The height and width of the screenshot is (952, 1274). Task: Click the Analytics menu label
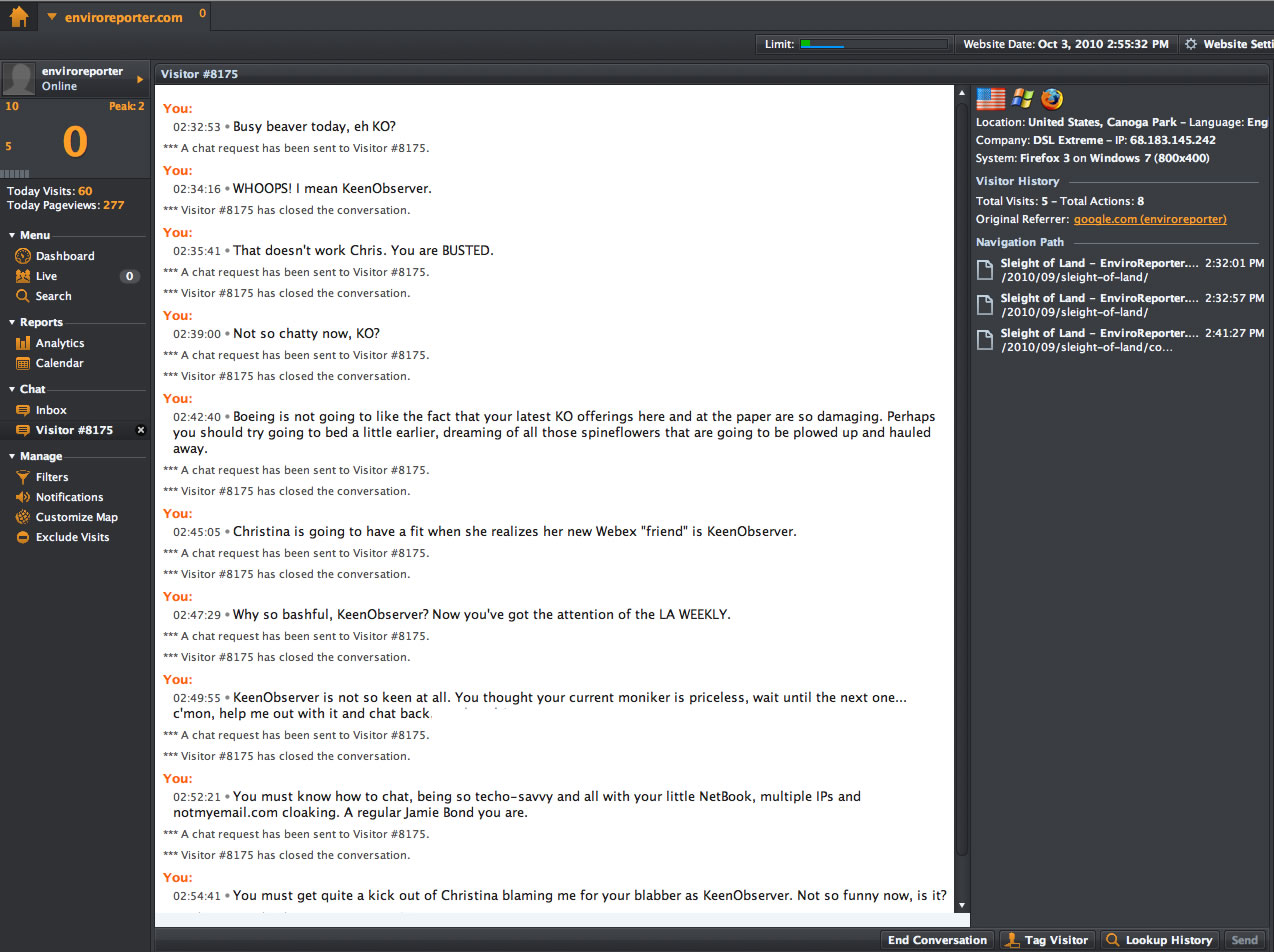[60, 343]
